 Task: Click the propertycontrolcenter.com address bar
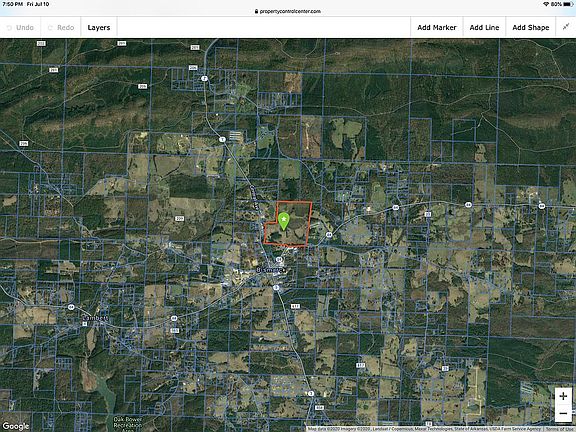pos(288,11)
